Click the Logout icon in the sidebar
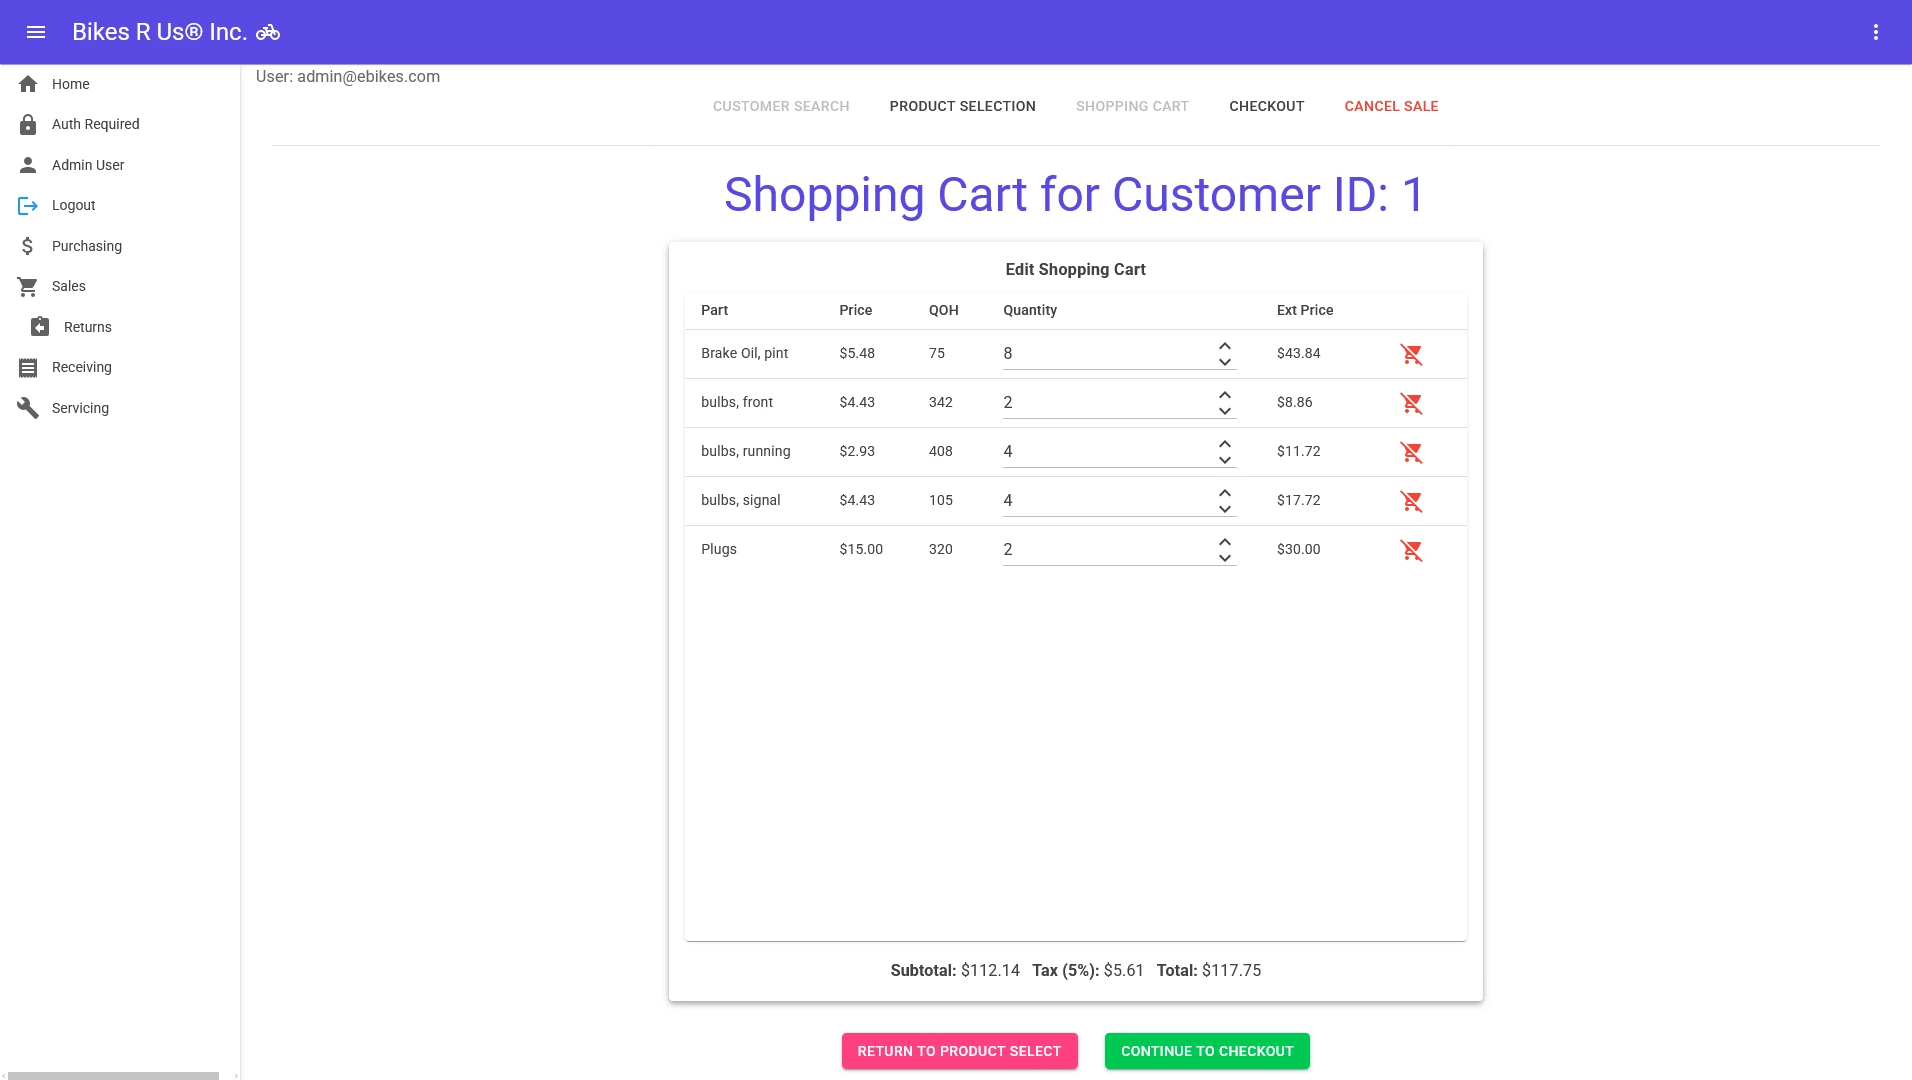Image resolution: width=1912 pixels, height=1080 pixels. point(27,205)
